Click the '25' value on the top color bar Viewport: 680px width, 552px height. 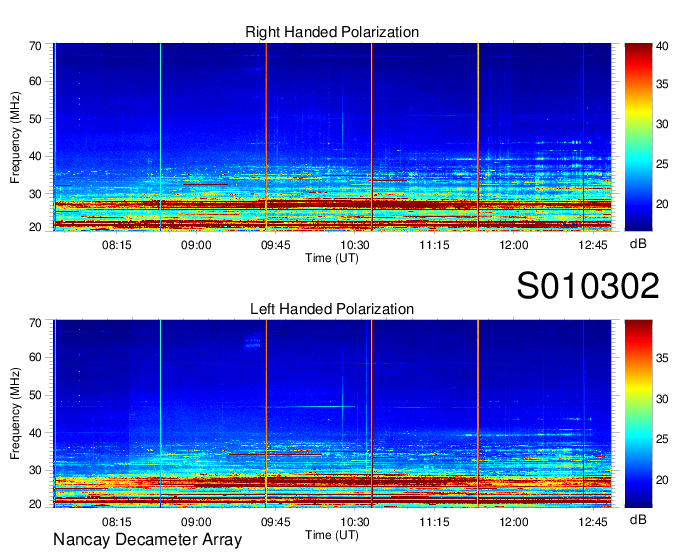click(662, 164)
